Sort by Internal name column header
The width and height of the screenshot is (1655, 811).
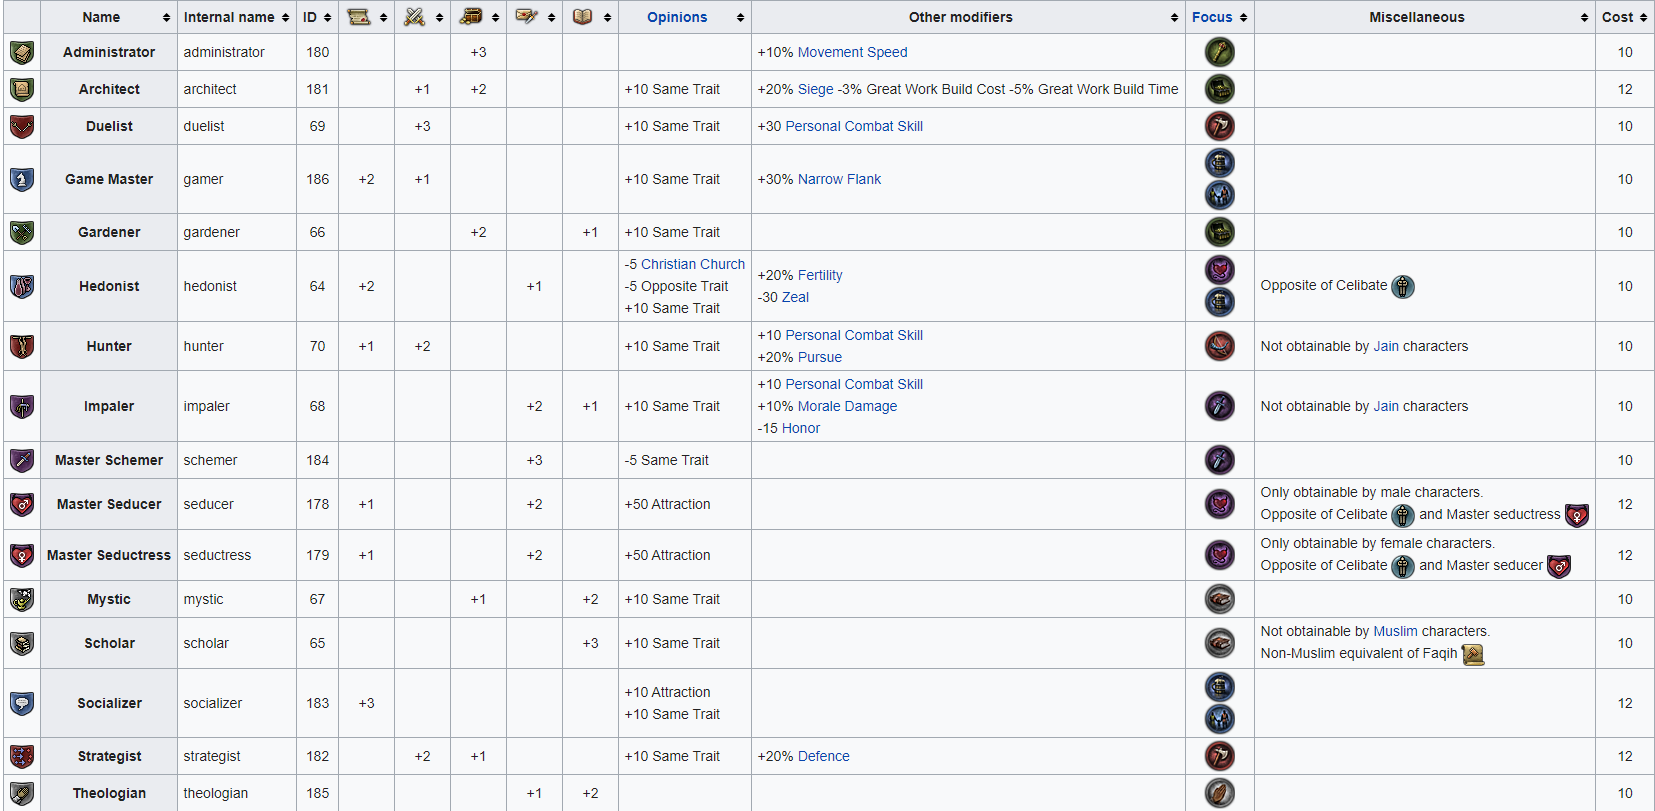pyautogui.click(x=236, y=17)
